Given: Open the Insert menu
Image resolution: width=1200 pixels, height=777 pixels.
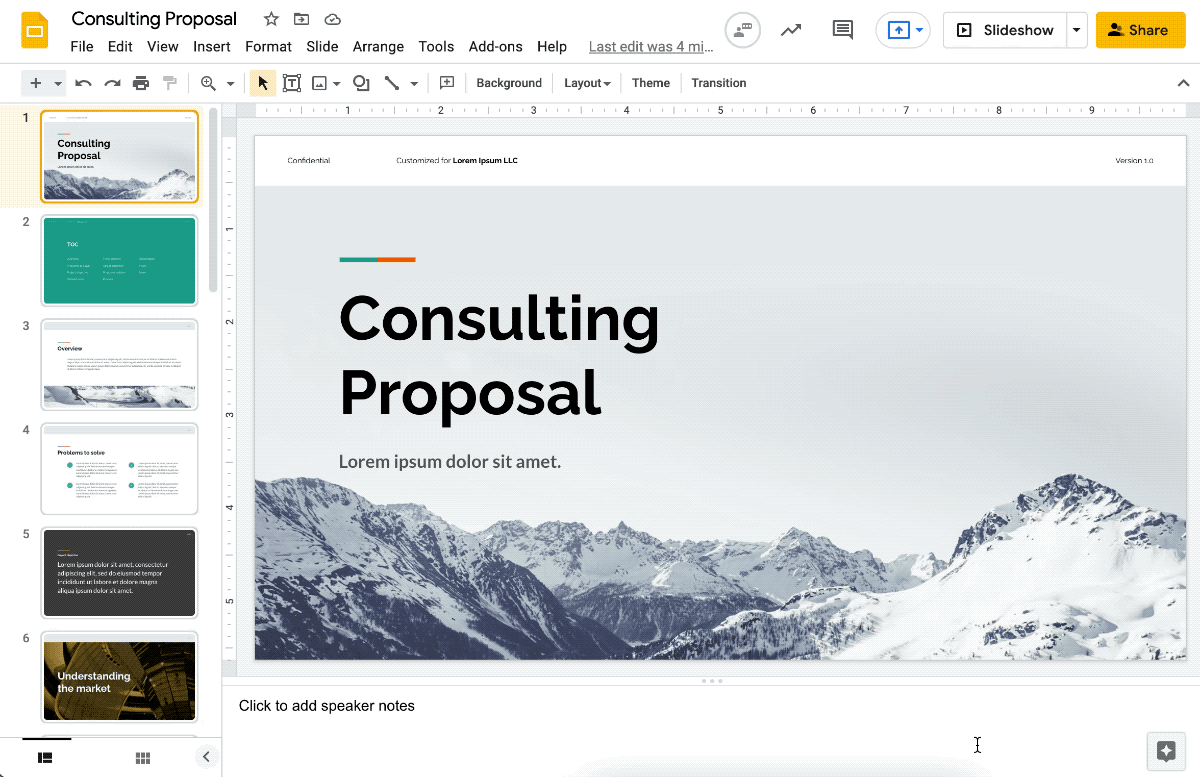Looking at the screenshot, I should pyautogui.click(x=212, y=46).
